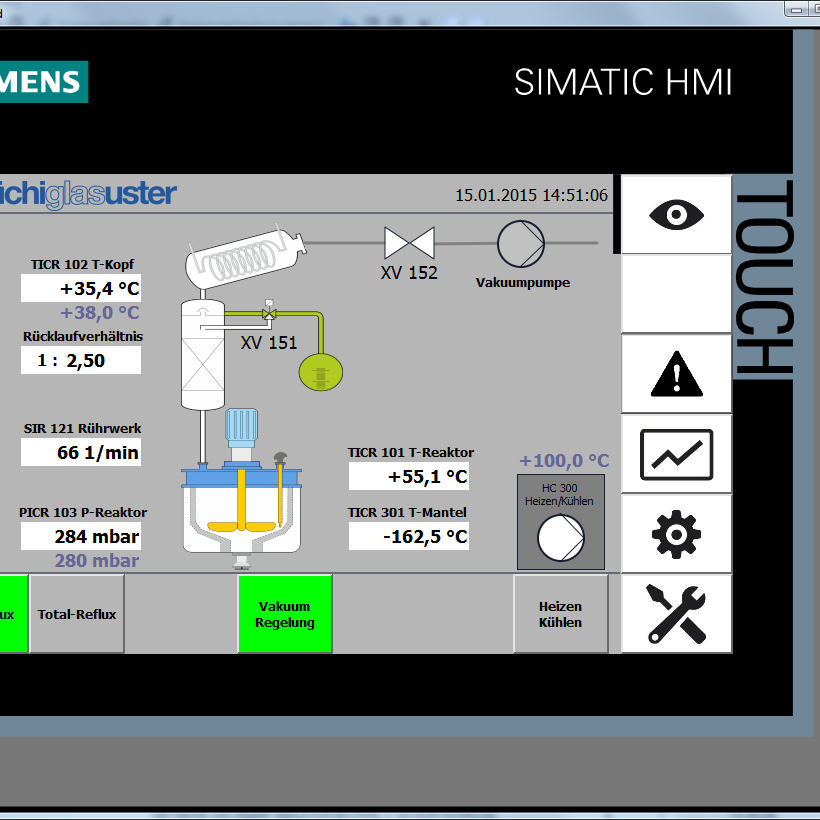Edit the SIR 121 Rührwerk speed field
Viewport: 820px width, 820px height.
coord(81,452)
